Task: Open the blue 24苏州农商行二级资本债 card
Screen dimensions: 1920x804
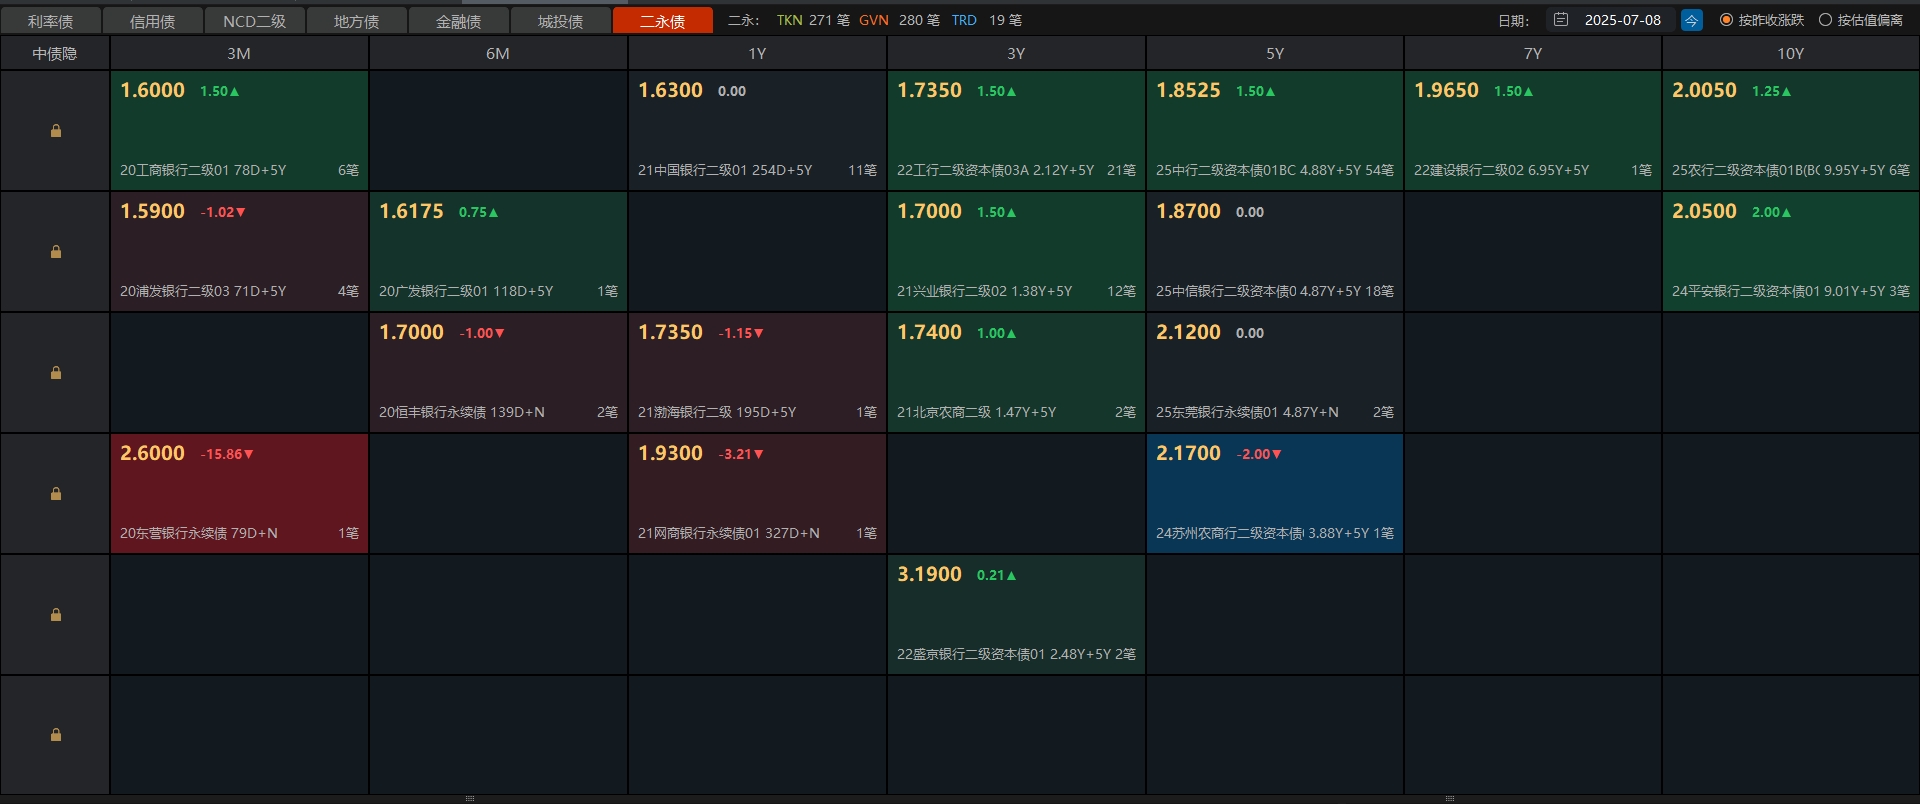Action: [1275, 494]
